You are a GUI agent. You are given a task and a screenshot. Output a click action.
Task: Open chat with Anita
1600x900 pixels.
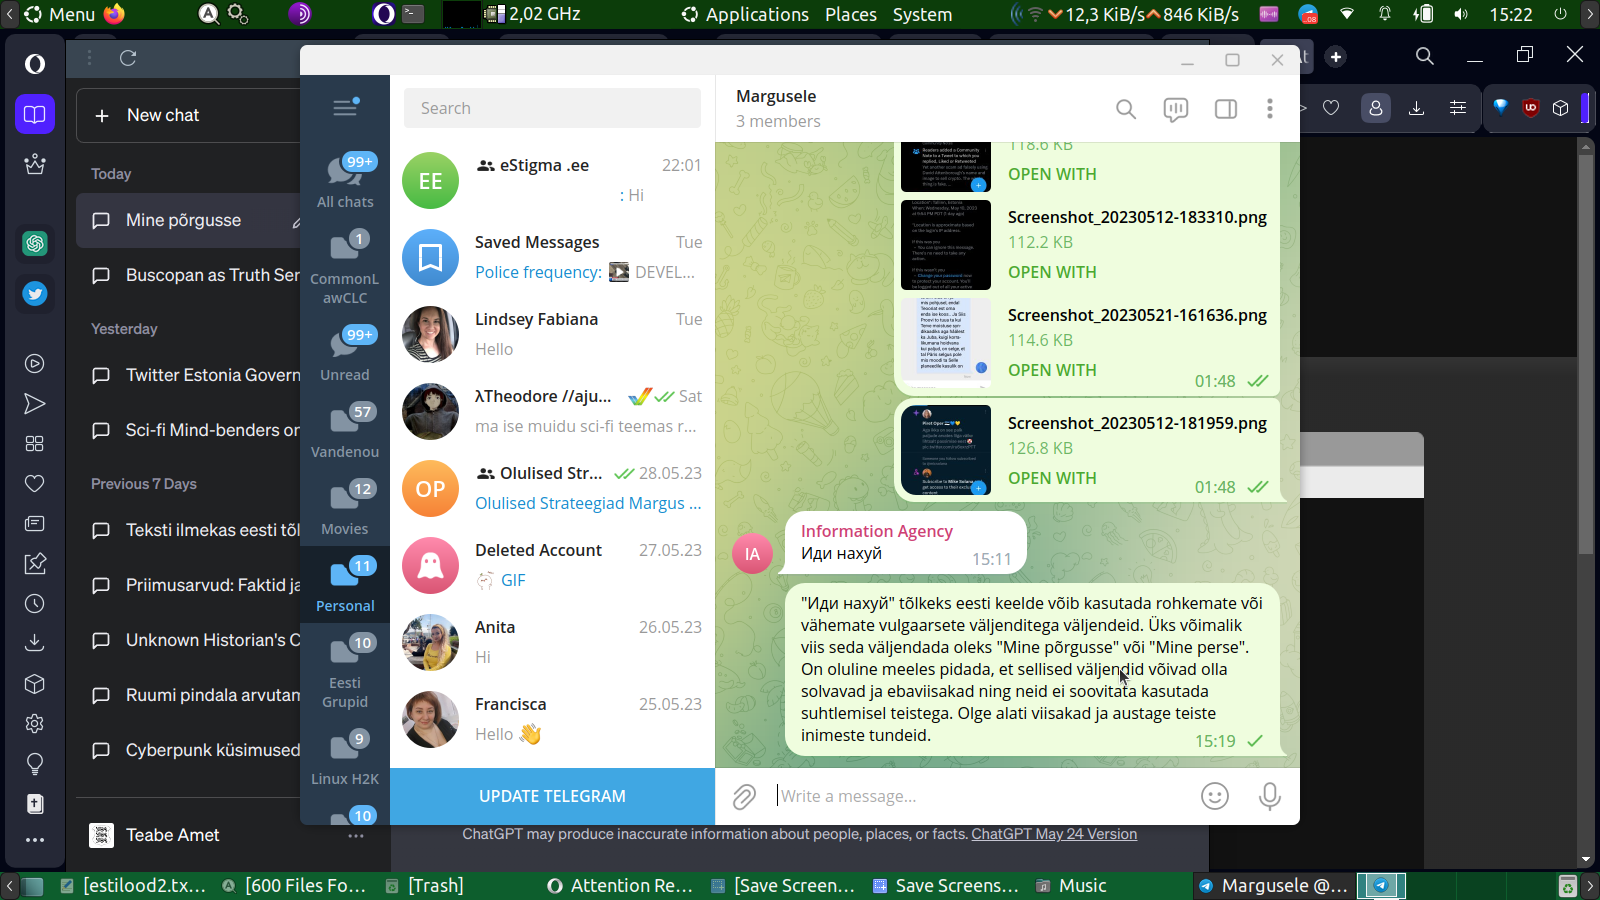pyautogui.click(x=552, y=643)
